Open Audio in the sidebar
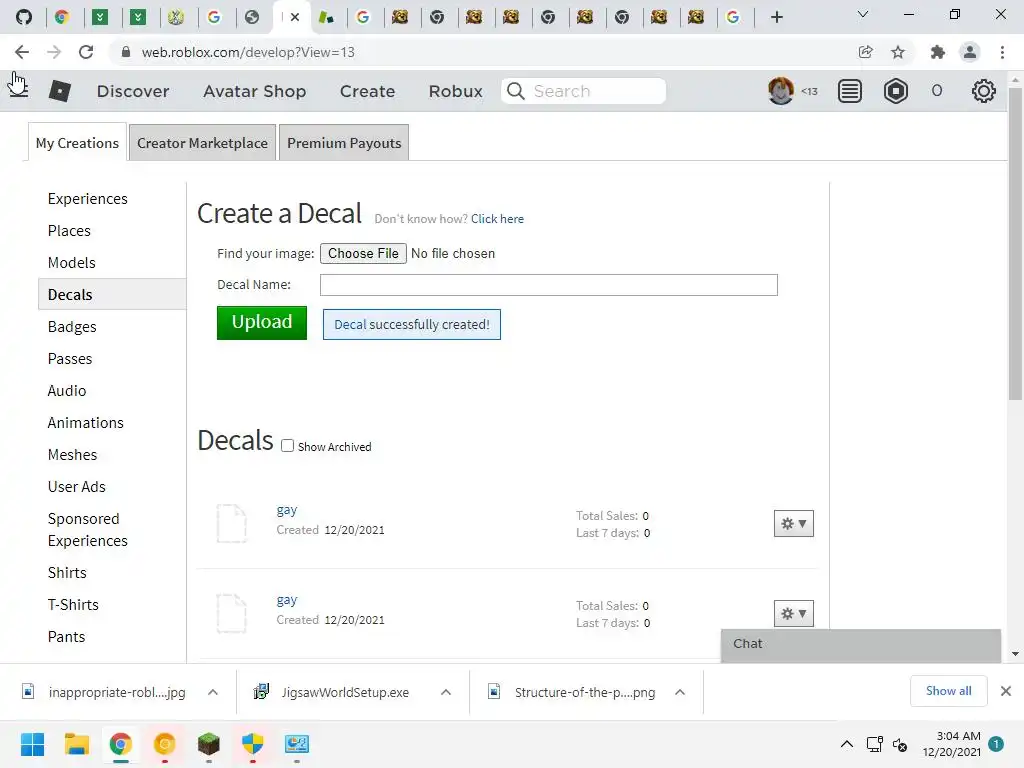 [67, 391]
